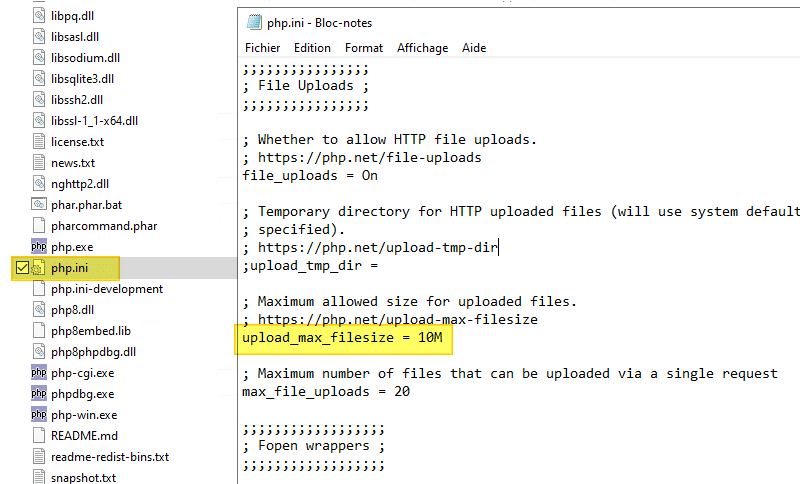Click the php.ini-development file icon
800x484 pixels.
39,289
